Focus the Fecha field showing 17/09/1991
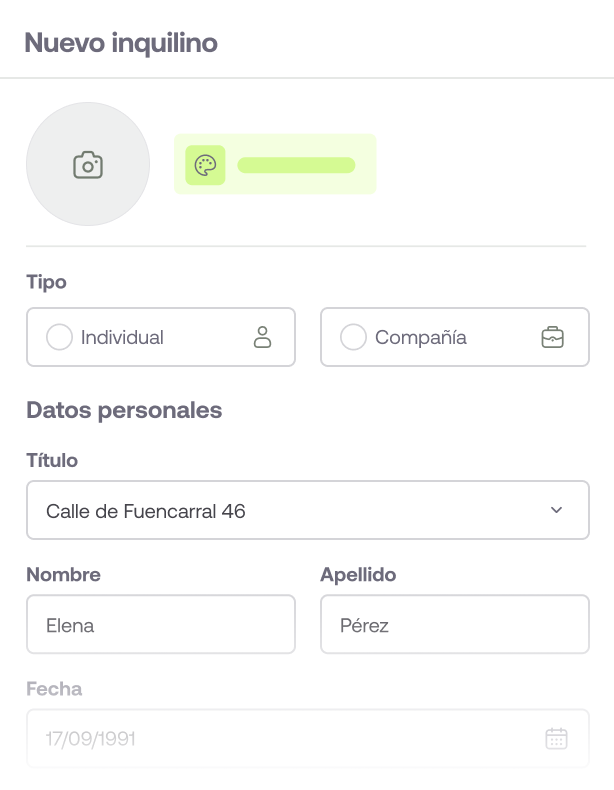This screenshot has height=790, width=614. (280, 739)
